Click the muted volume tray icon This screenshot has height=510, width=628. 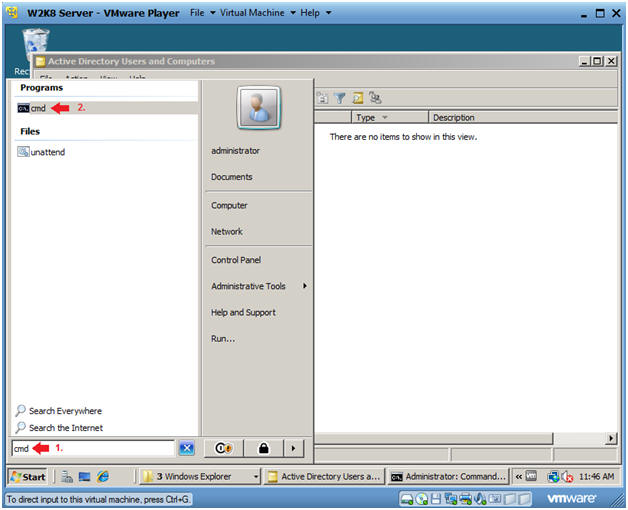568,476
